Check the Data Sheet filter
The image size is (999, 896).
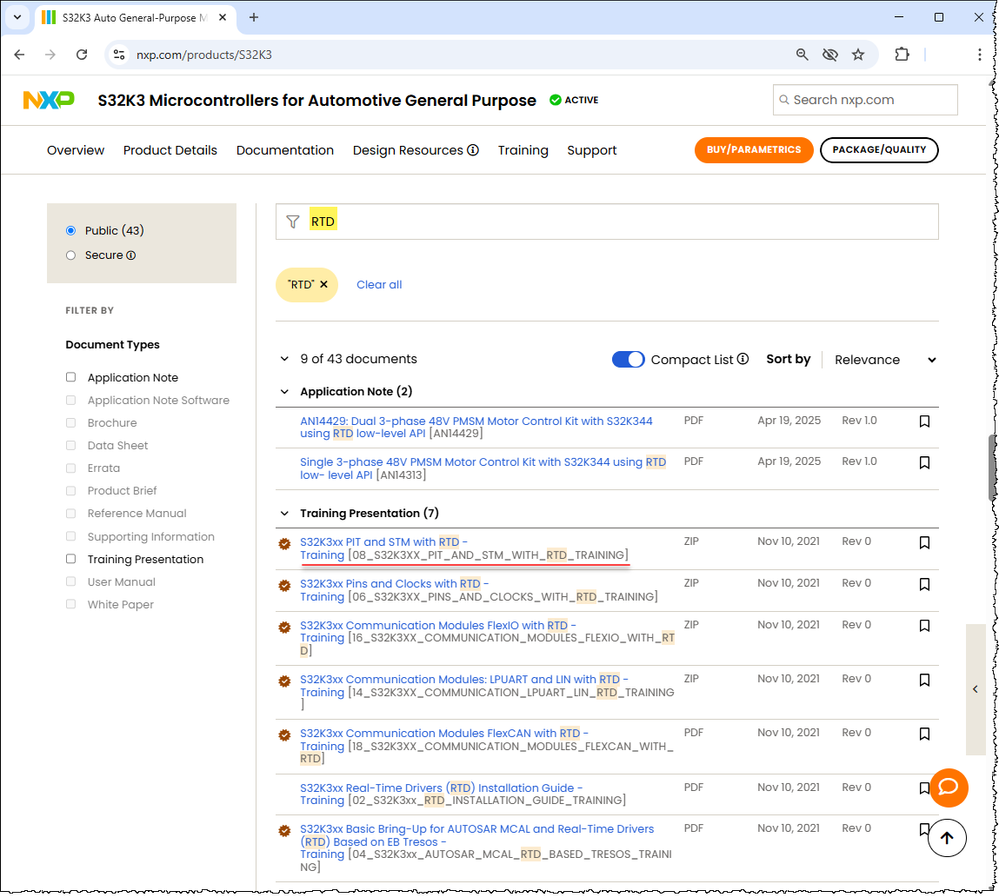71,445
